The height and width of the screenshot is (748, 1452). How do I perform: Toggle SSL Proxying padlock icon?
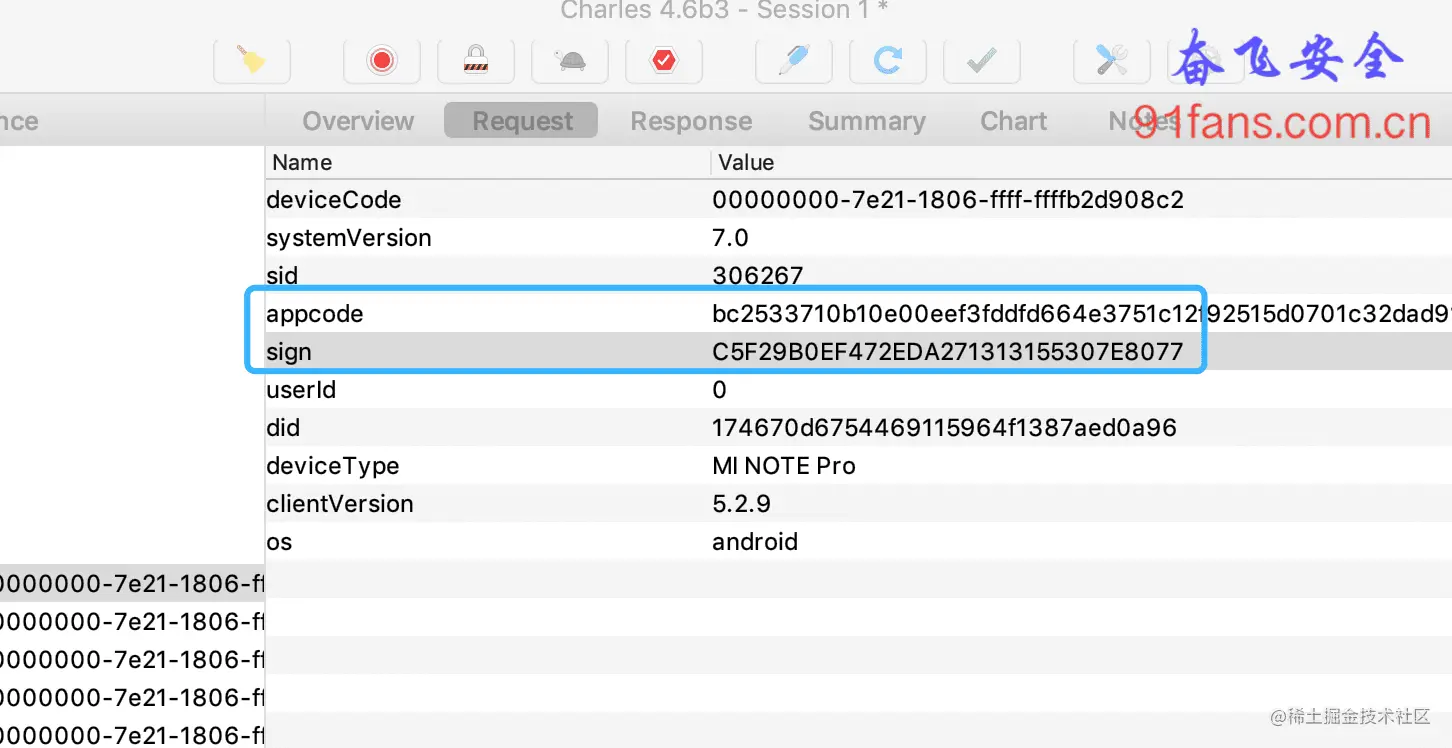coord(475,62)
